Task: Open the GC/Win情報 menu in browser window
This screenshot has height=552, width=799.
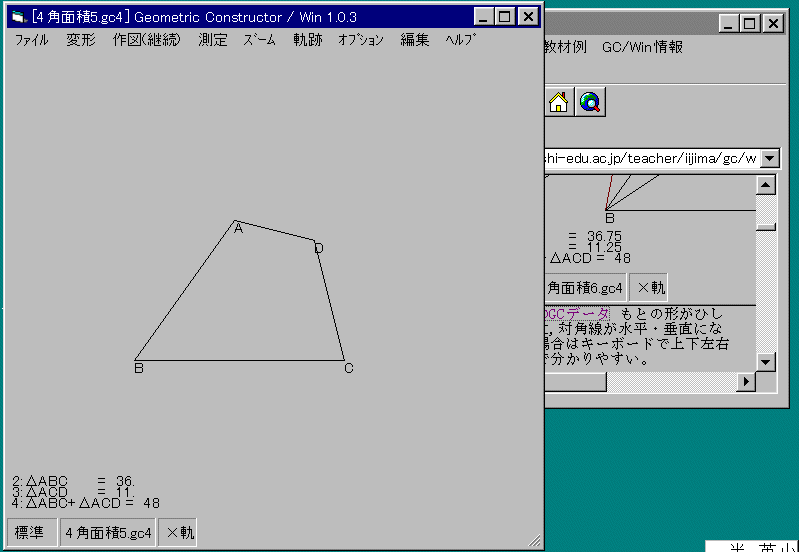Action: pos(642,47)
